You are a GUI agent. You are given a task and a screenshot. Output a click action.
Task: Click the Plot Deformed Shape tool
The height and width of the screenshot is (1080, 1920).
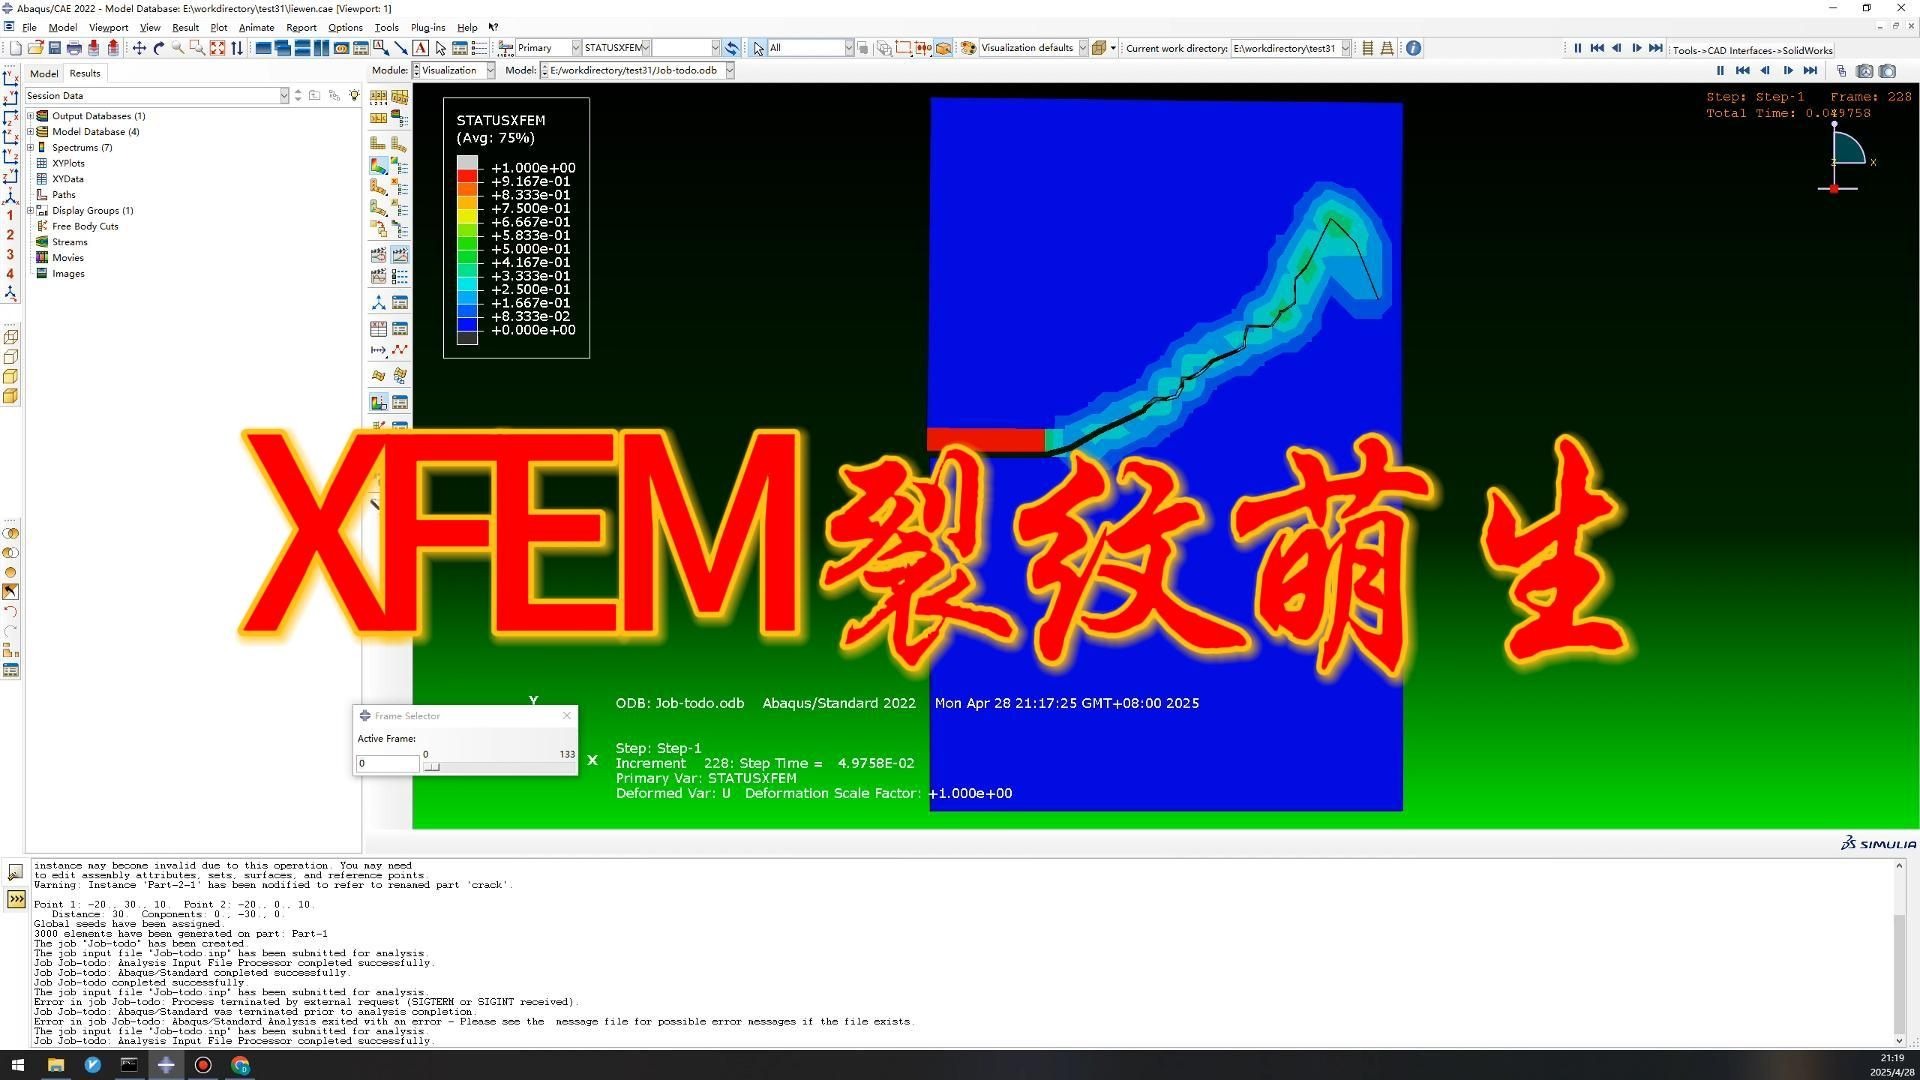tap(399, 144)
